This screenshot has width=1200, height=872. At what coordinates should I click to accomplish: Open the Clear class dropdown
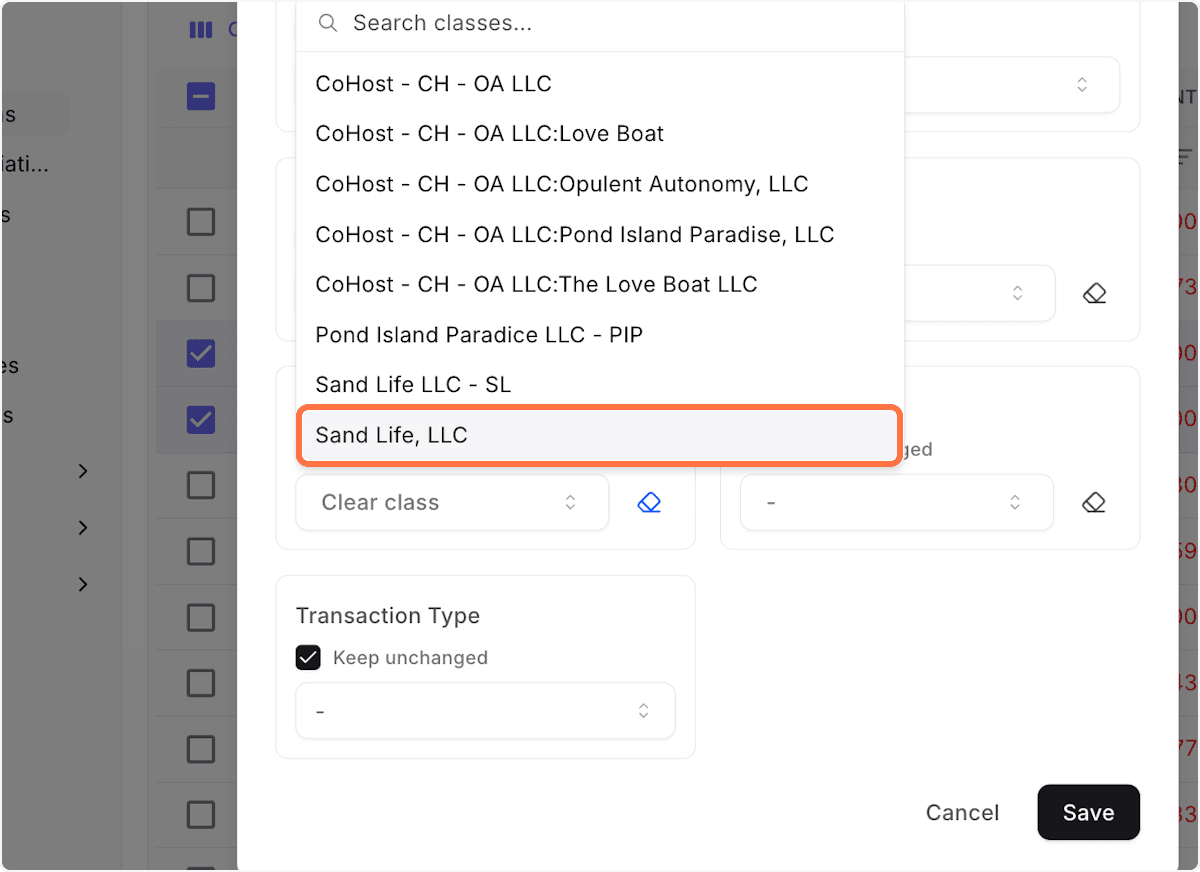click(x=451, y=502)
